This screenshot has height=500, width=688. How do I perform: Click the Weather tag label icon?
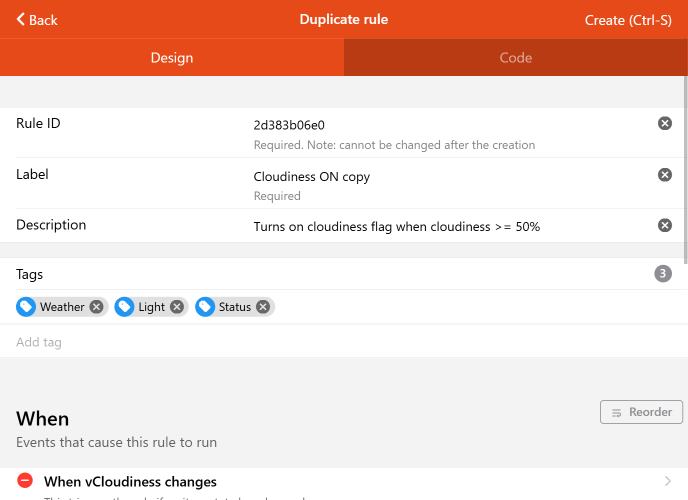(26, 307)
